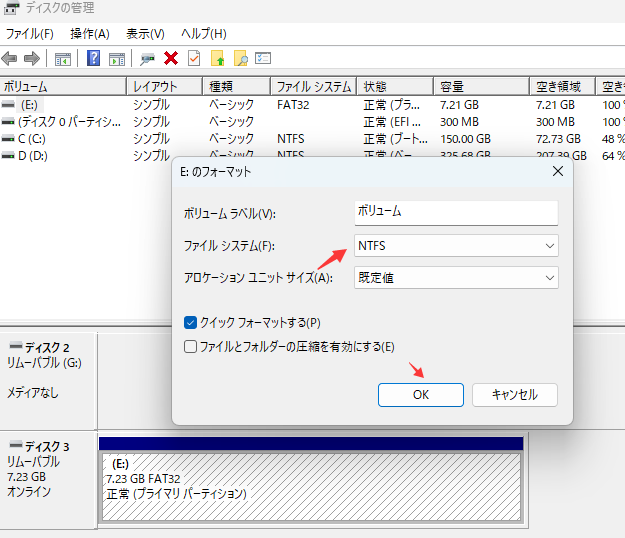Click the FAT32 file system cell
This screenshot has width=625, height=538.
[x=293, y=105]
